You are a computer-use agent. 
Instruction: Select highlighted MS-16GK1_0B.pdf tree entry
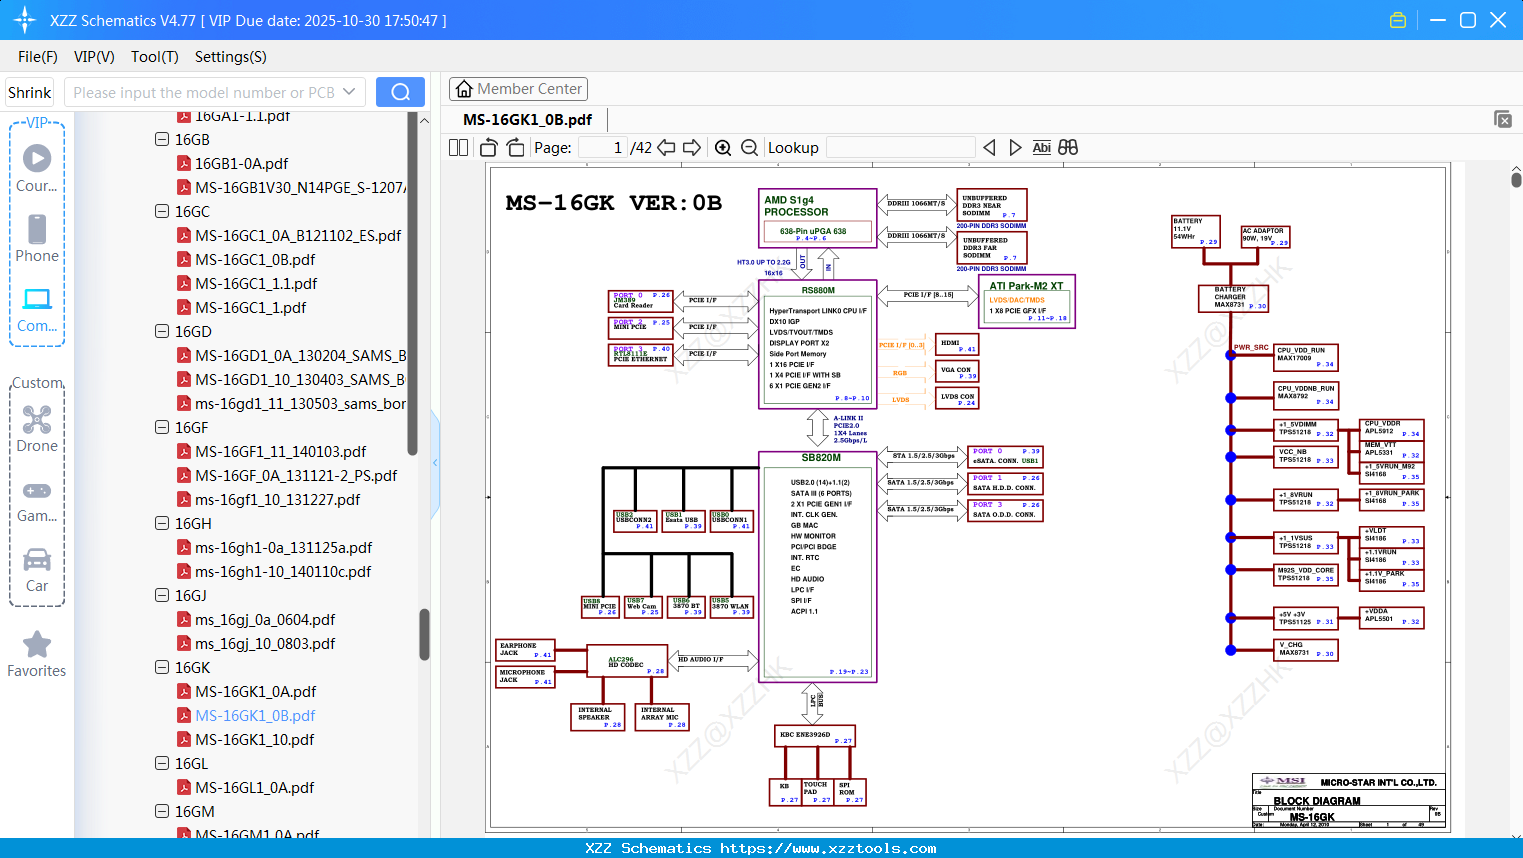(255, 716)
